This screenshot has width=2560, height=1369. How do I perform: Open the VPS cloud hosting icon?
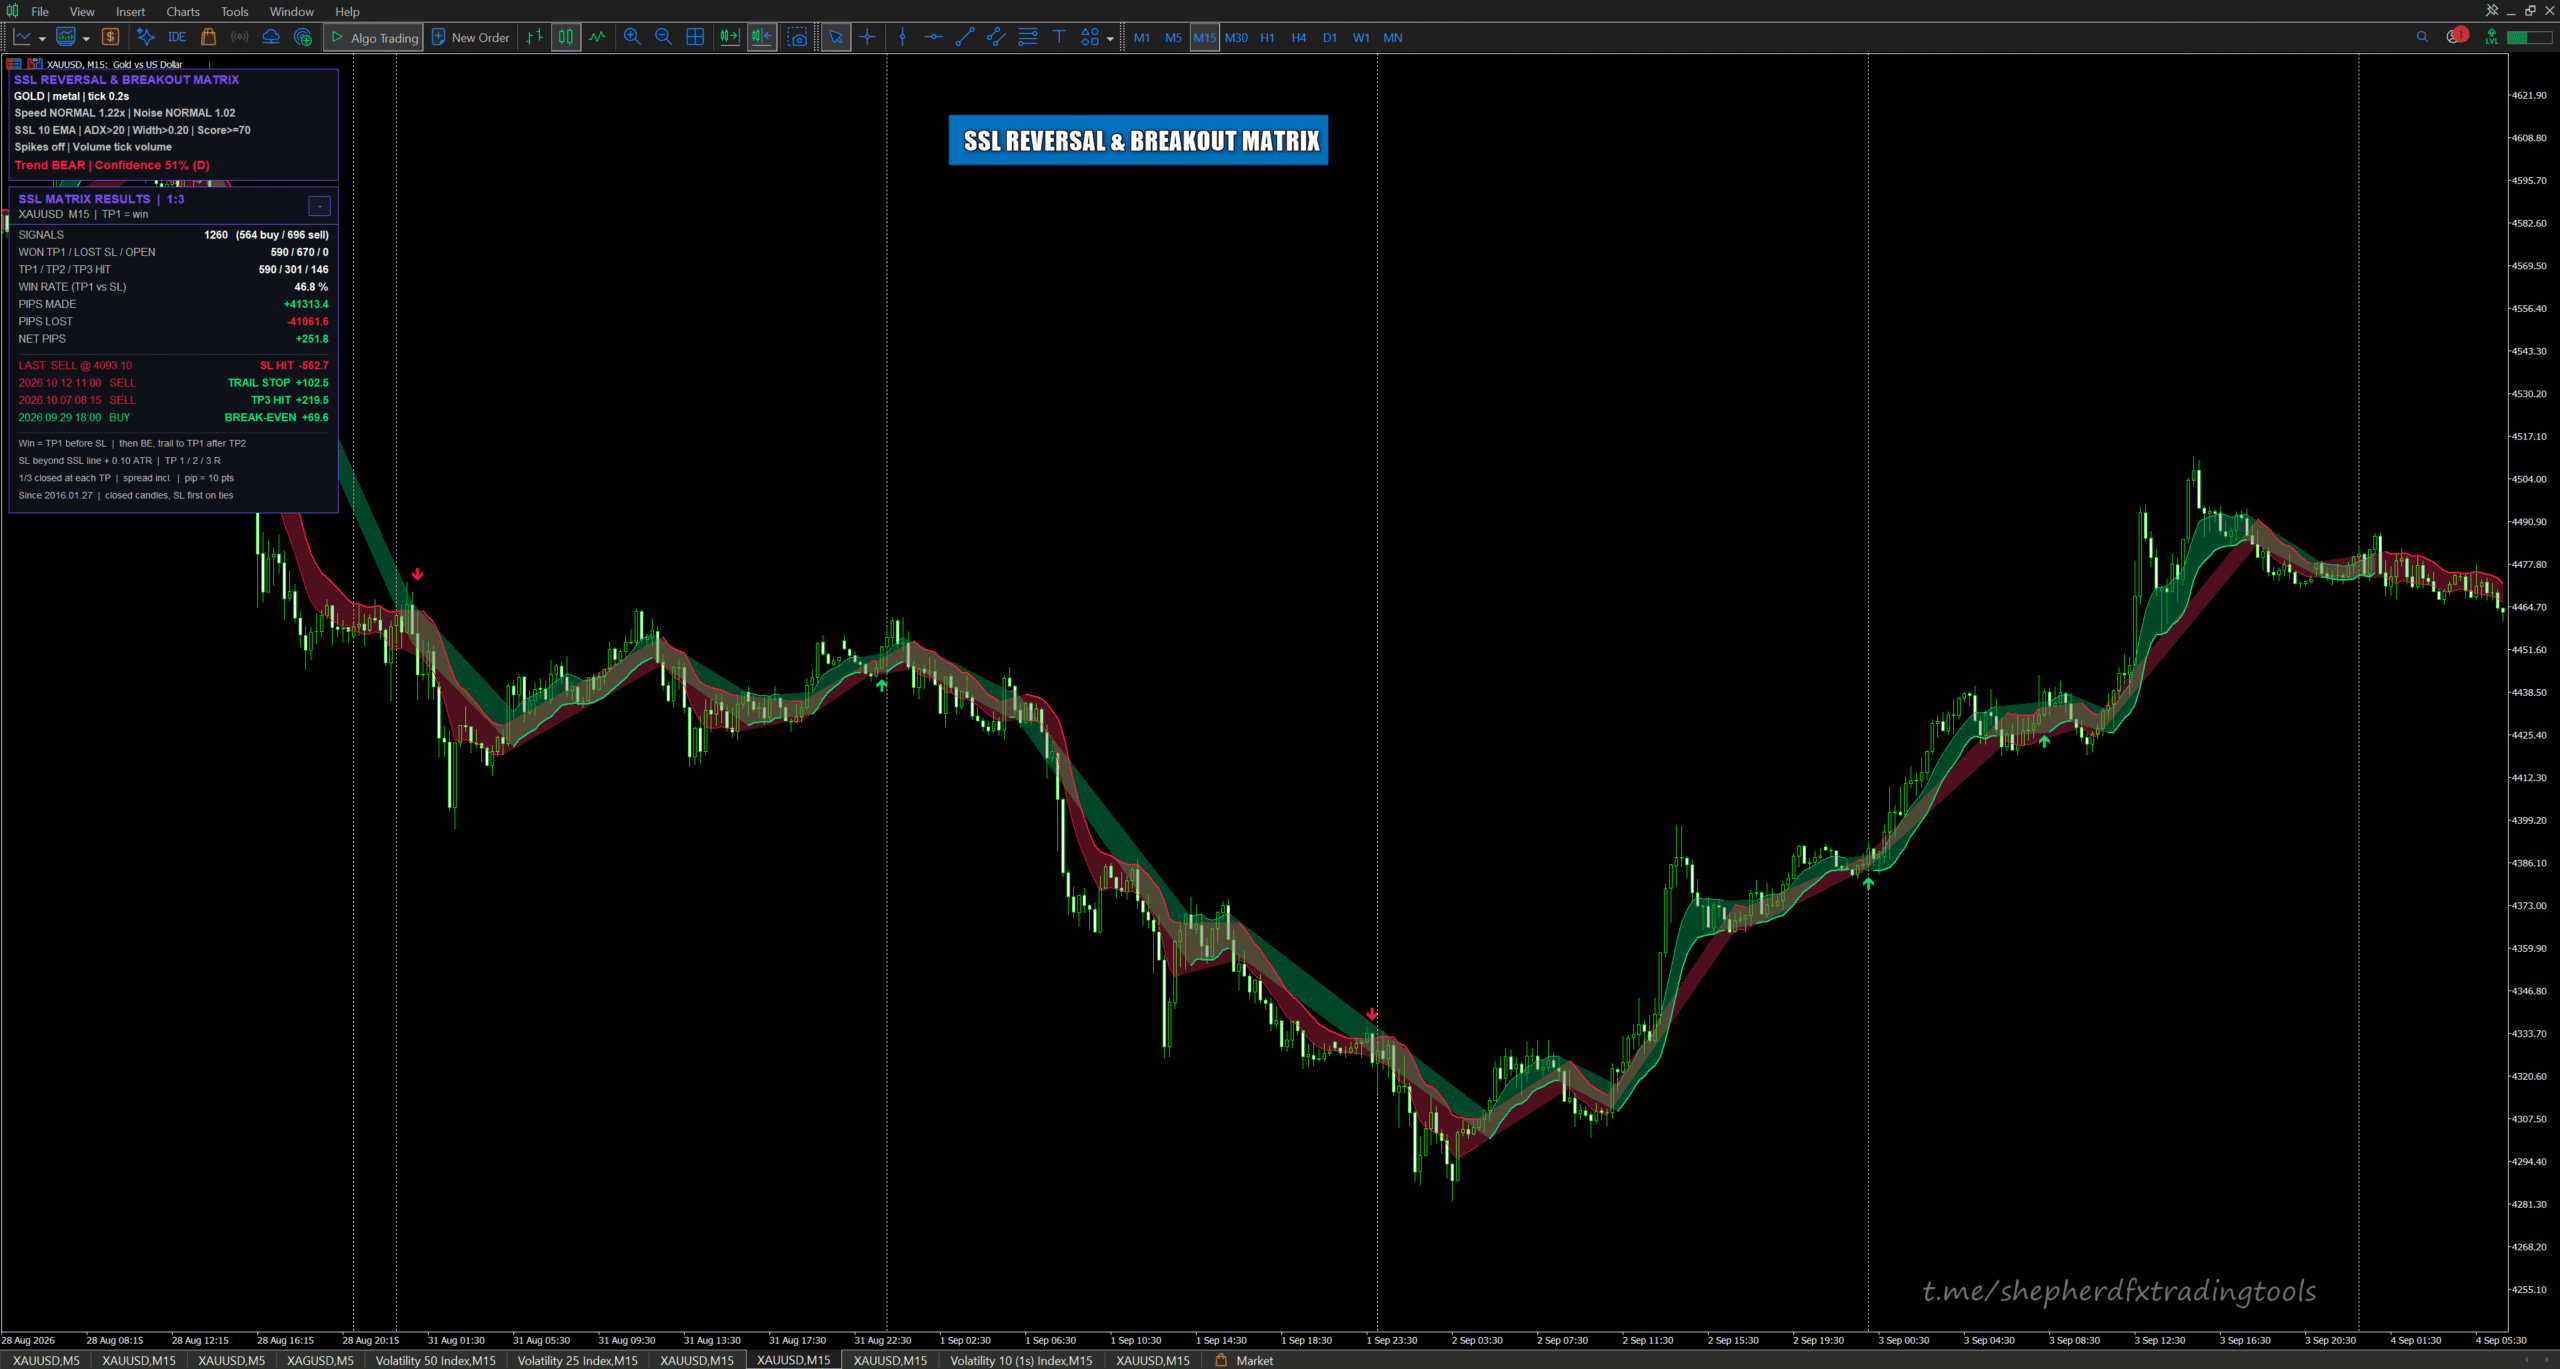271,37
